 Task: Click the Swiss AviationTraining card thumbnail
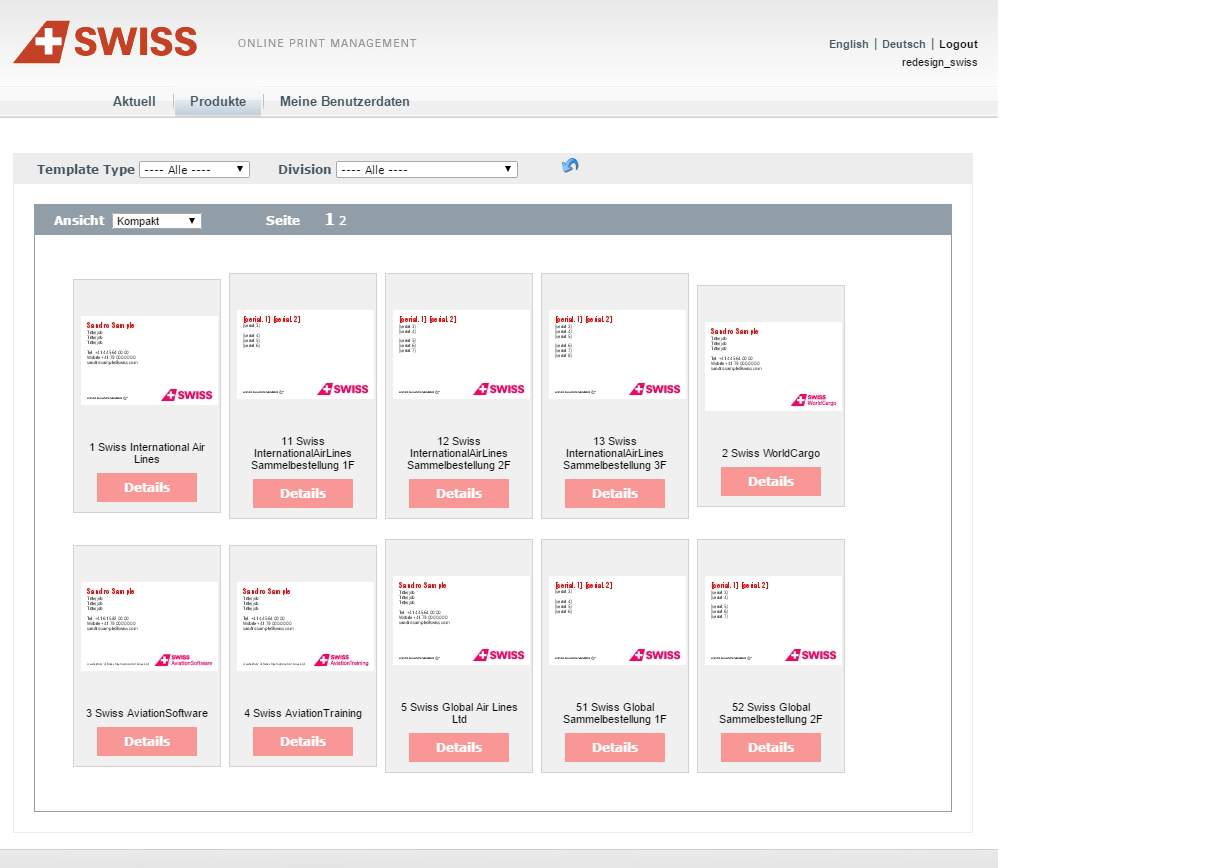point(305,626)
